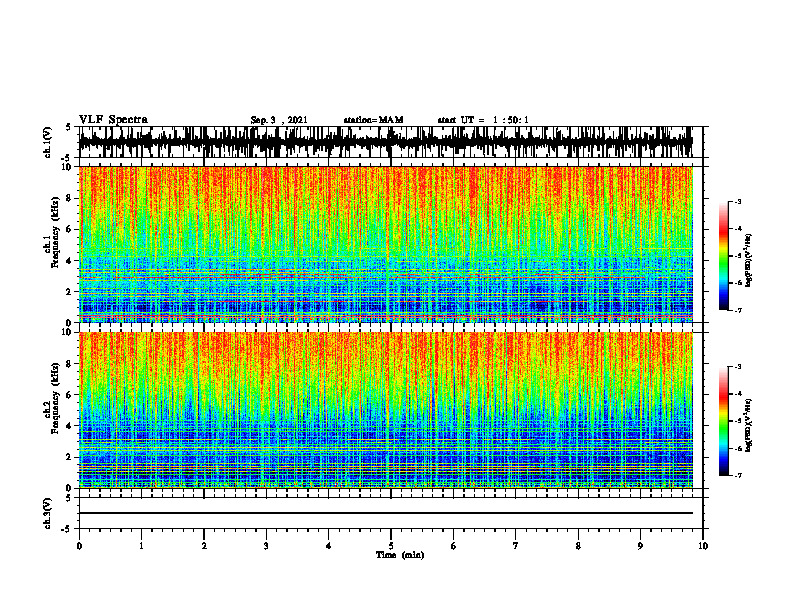Click time axis tick label 1
The width and height of the screenshot is (792, 612).
click(x=141, y=546)
